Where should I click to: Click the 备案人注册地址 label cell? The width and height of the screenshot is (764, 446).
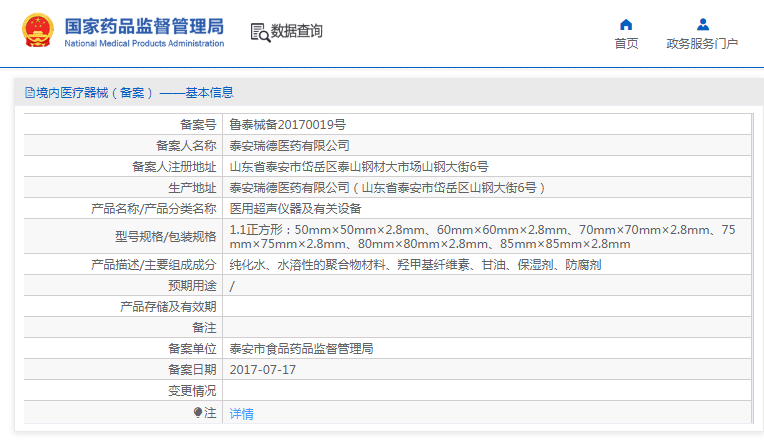coord(123,167)
